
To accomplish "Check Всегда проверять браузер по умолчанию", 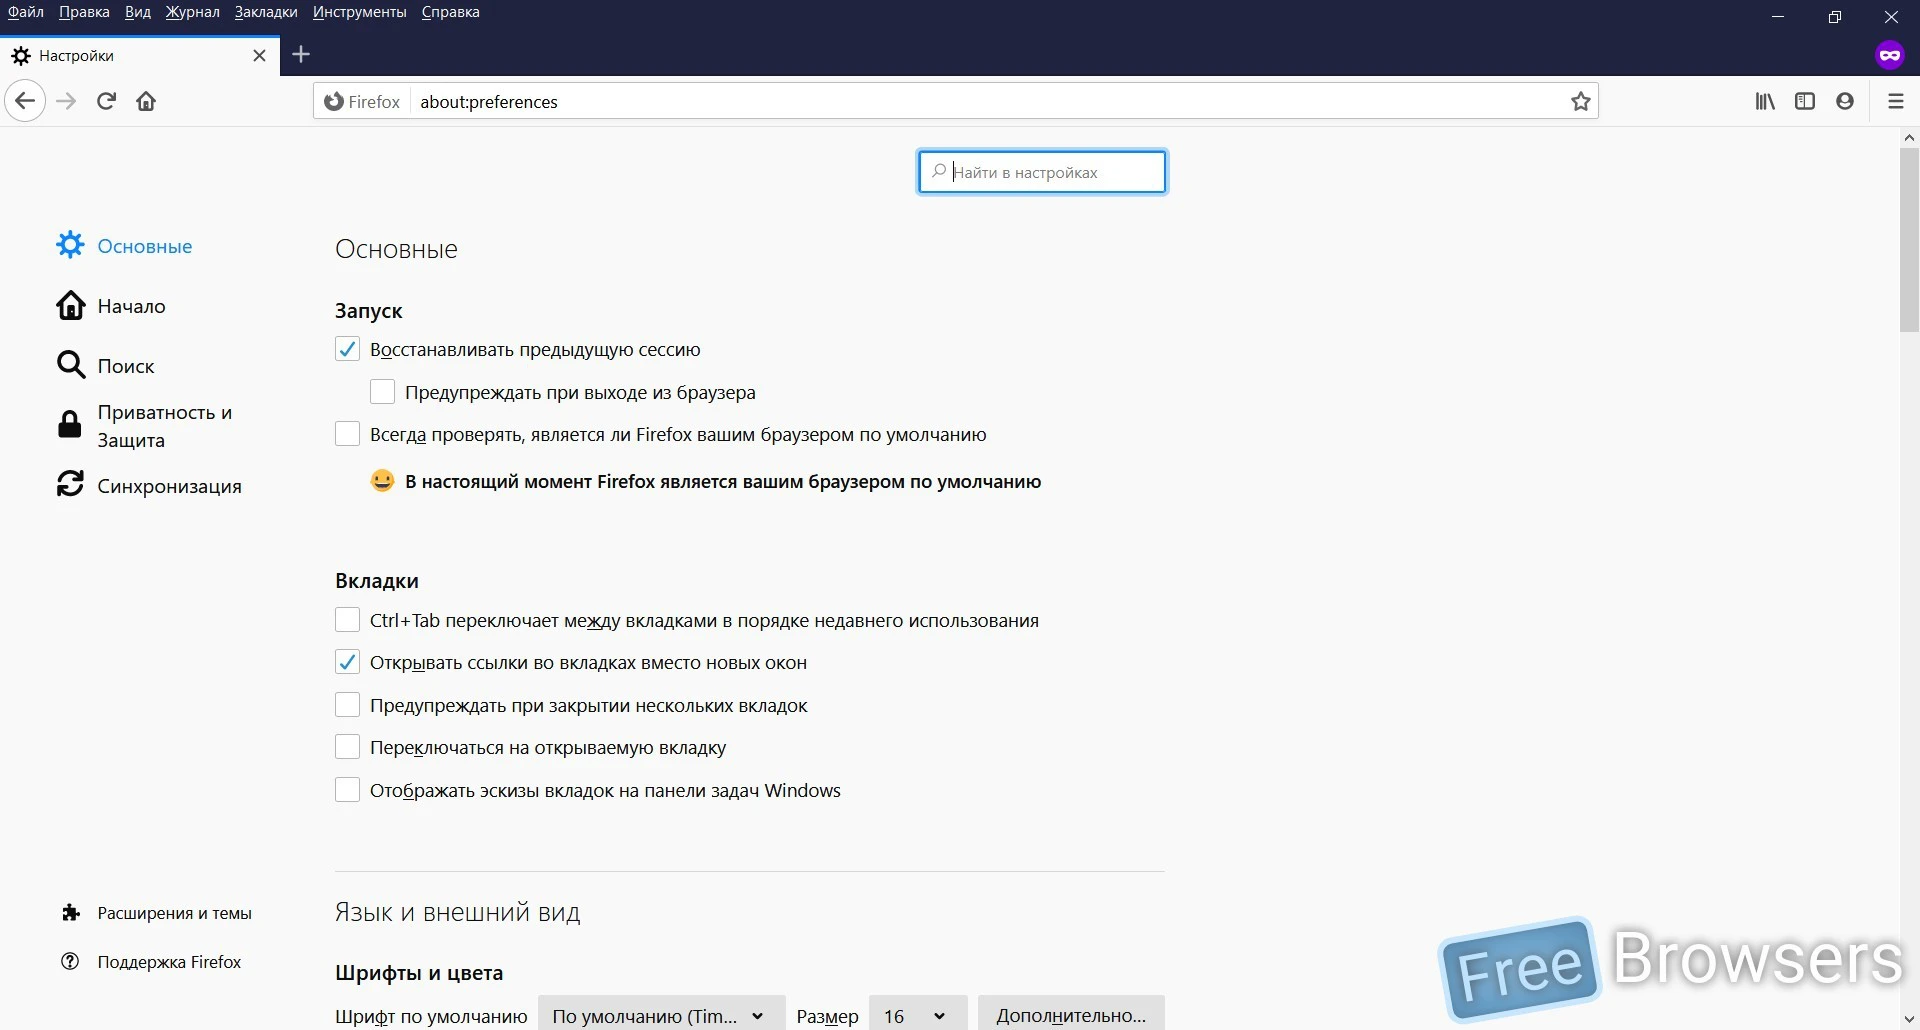I will [347, 434].
